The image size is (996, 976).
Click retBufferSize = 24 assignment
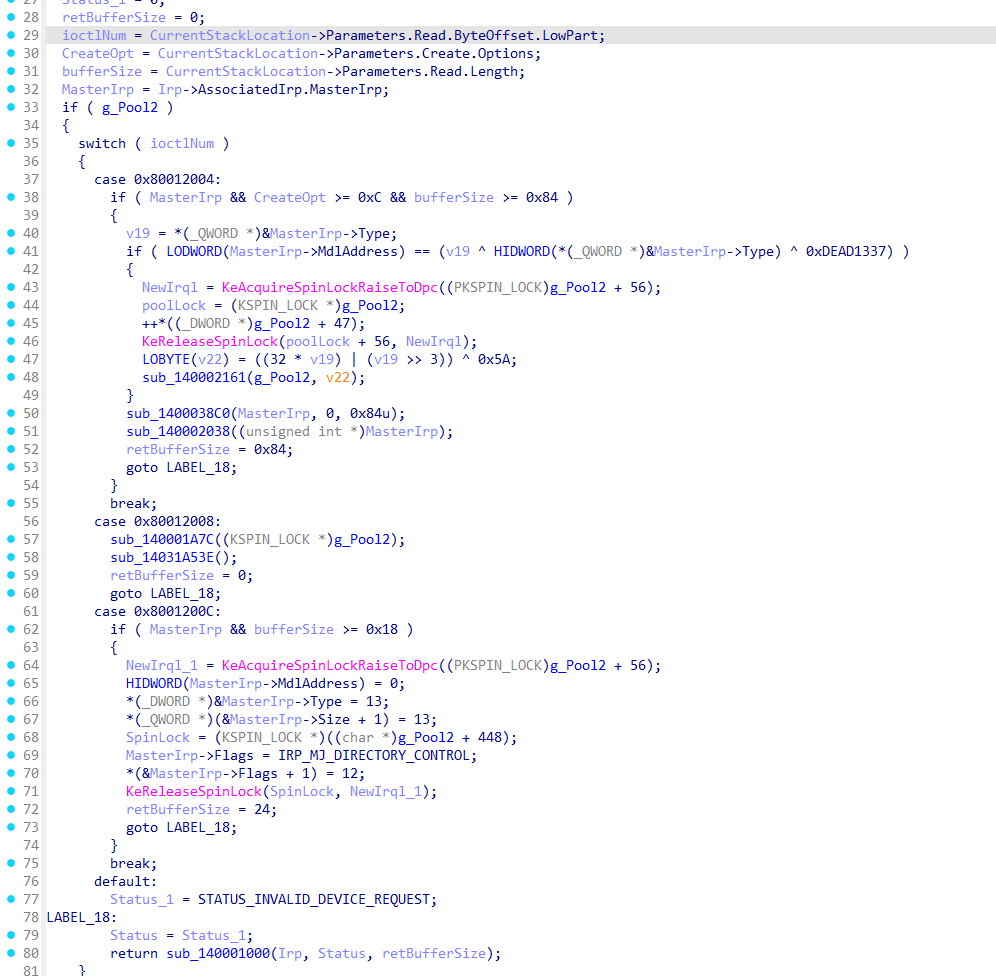[x=201, y=810]
